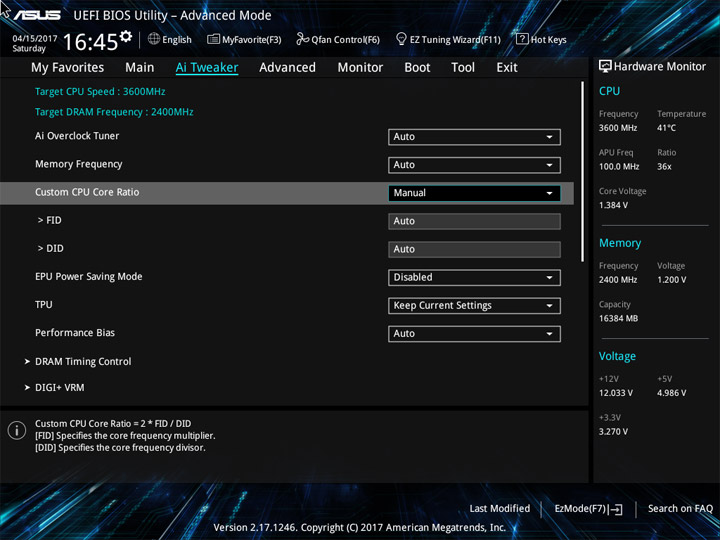
Task: Click the TPU label
Action: pos(44,304)
